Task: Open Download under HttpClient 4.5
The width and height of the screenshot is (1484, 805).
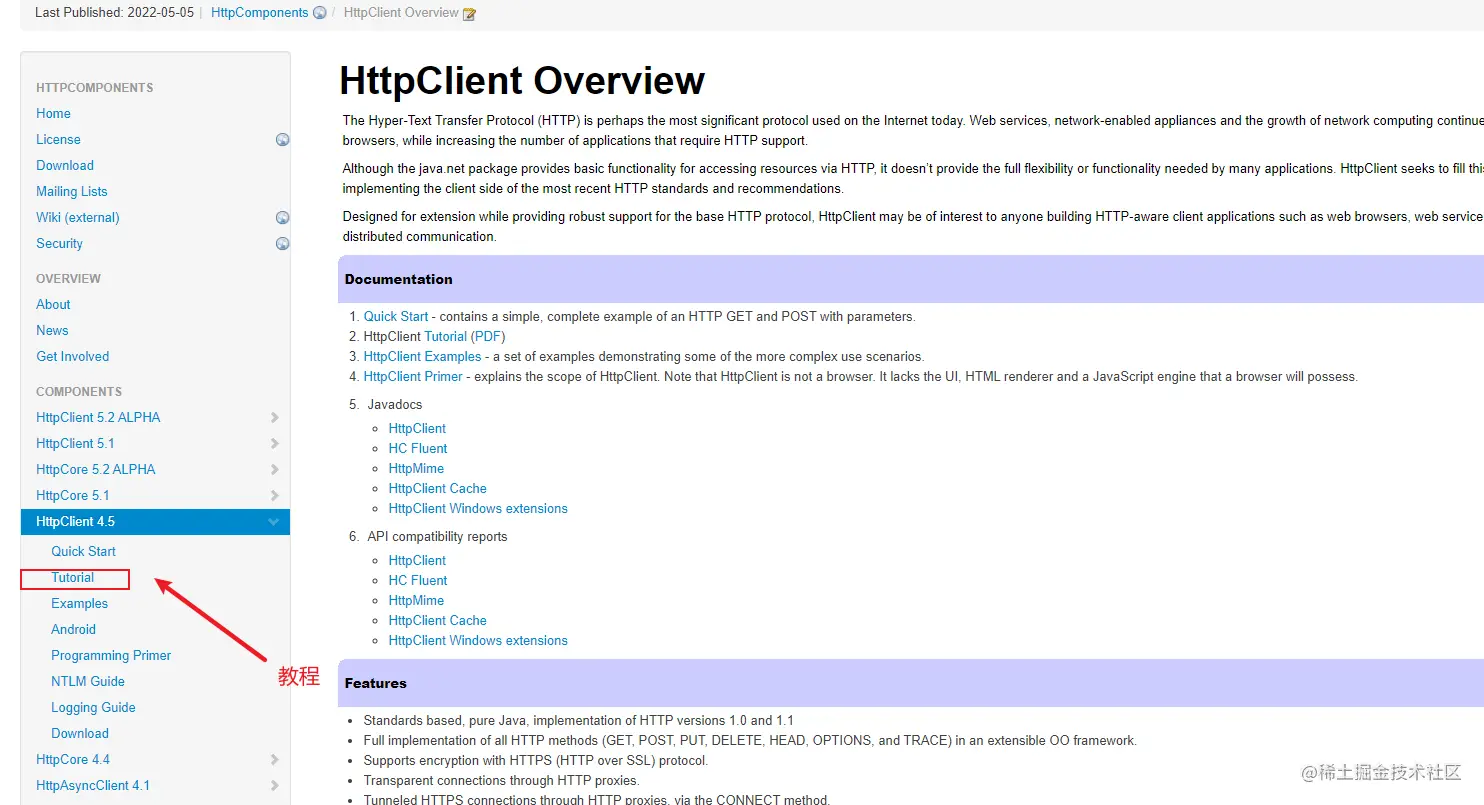Action: click(80, 733)
